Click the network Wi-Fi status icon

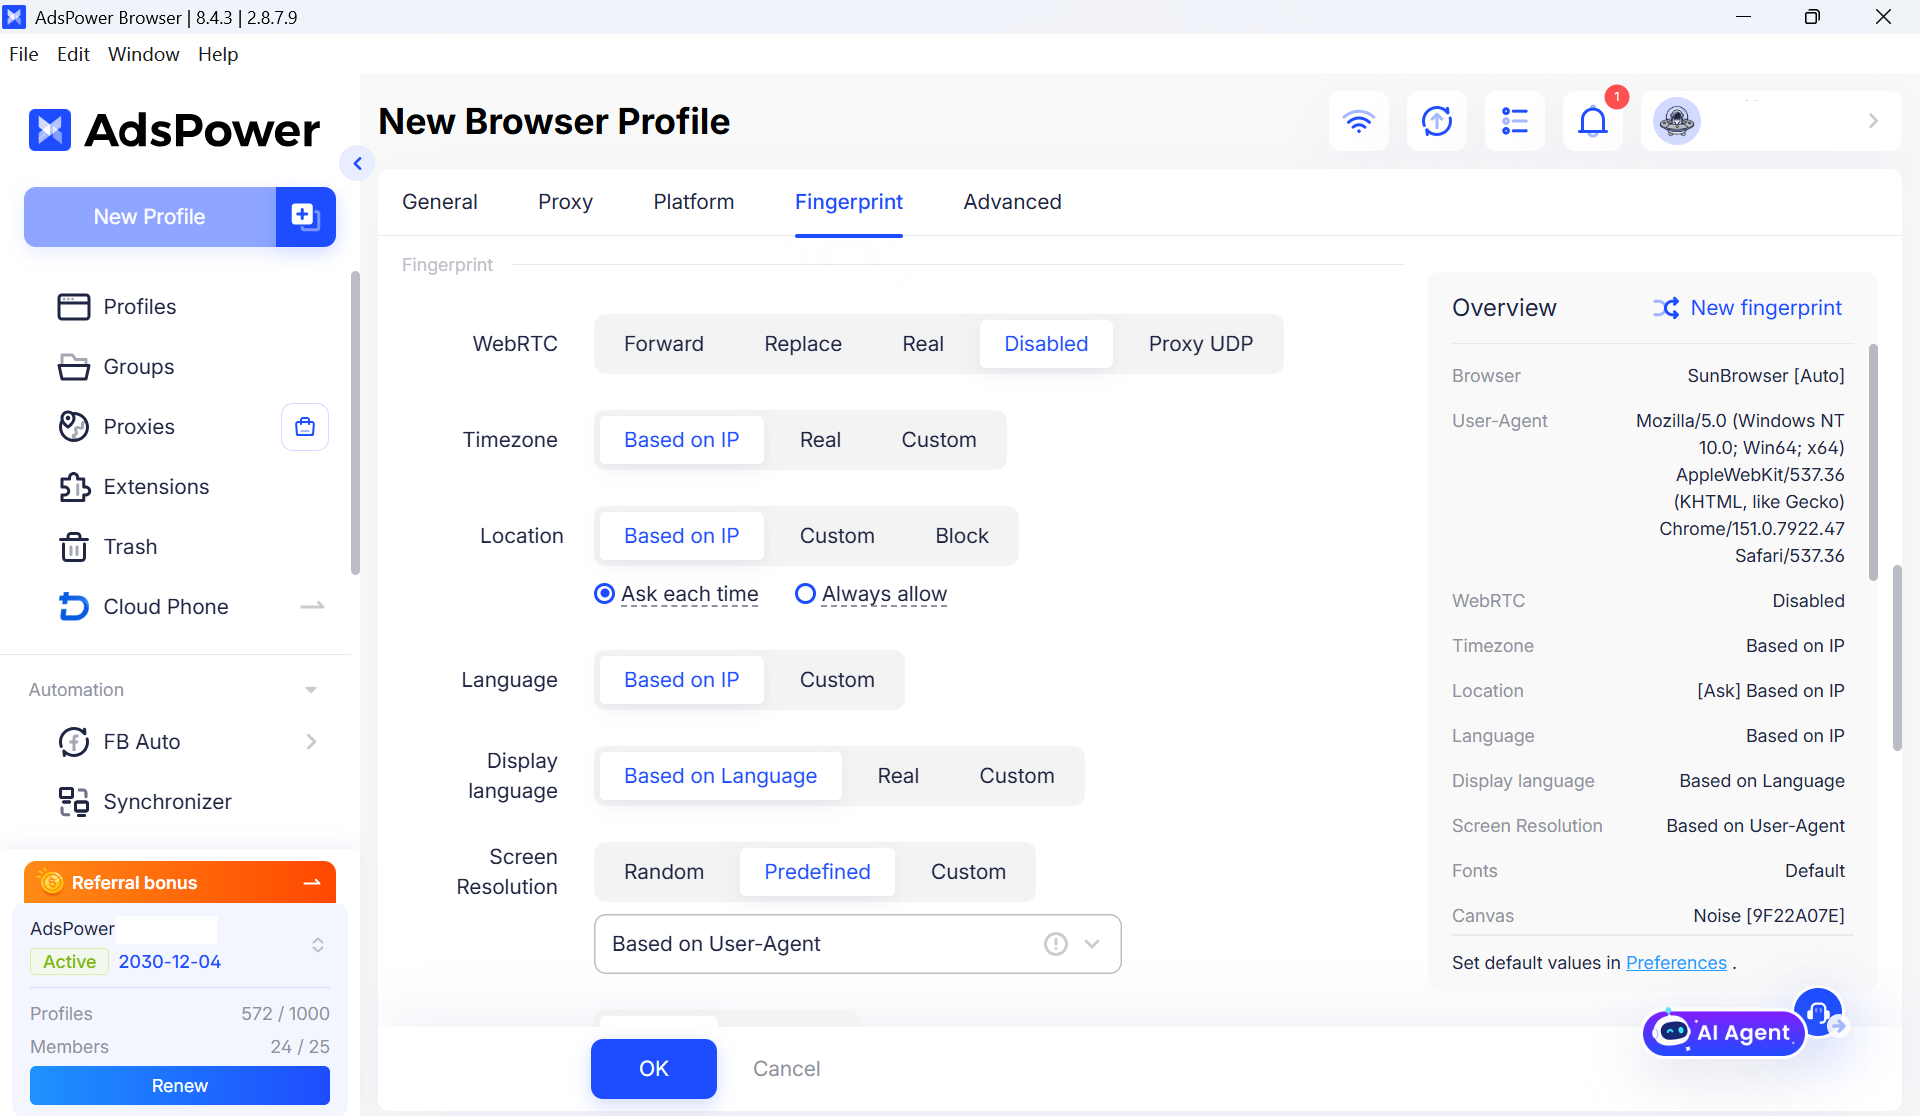click(1359, 121)
